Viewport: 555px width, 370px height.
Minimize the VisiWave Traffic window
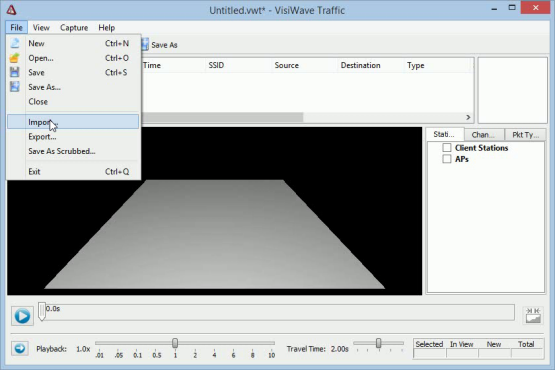494,8
